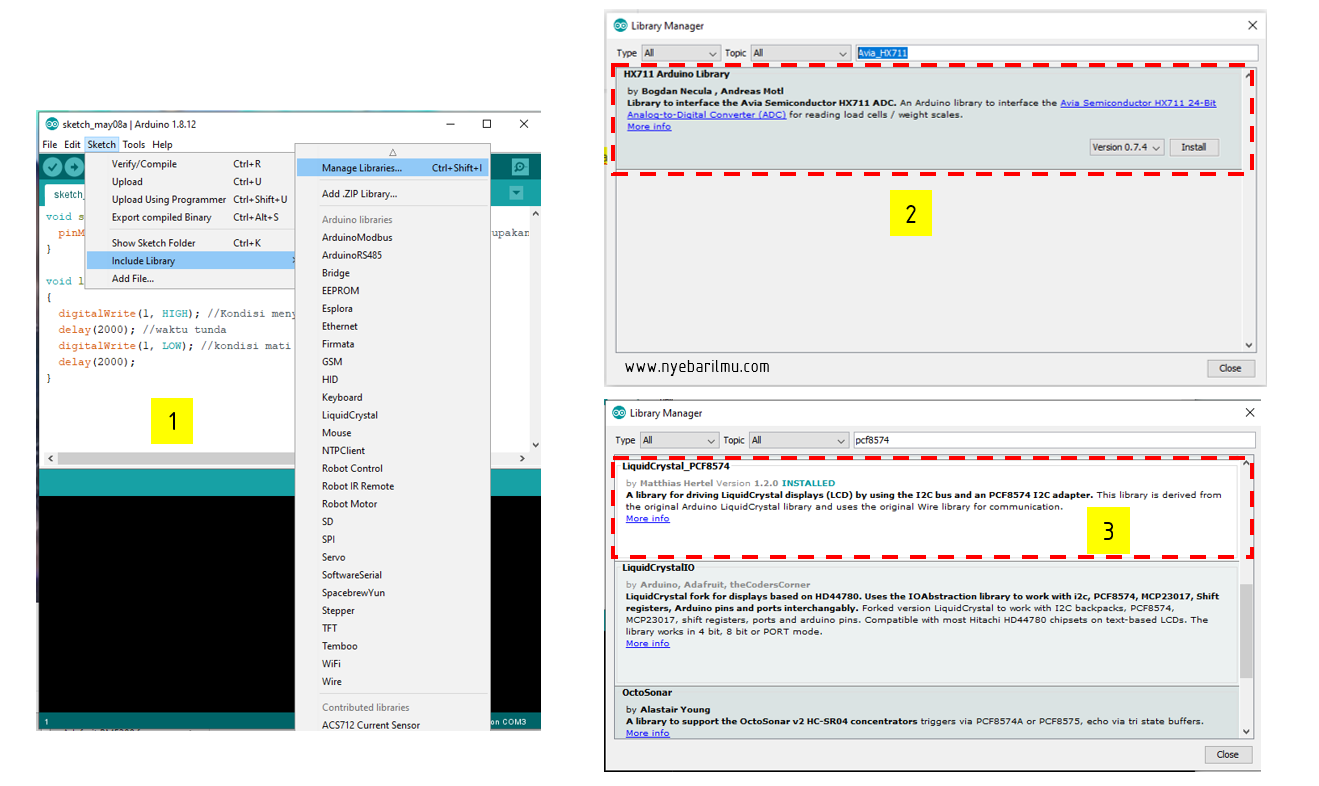This screenshot has height=786, width=1319.
Task: Click the Avia_HX711 search field
Action: pyautogui.click(x=1056, y=53)
